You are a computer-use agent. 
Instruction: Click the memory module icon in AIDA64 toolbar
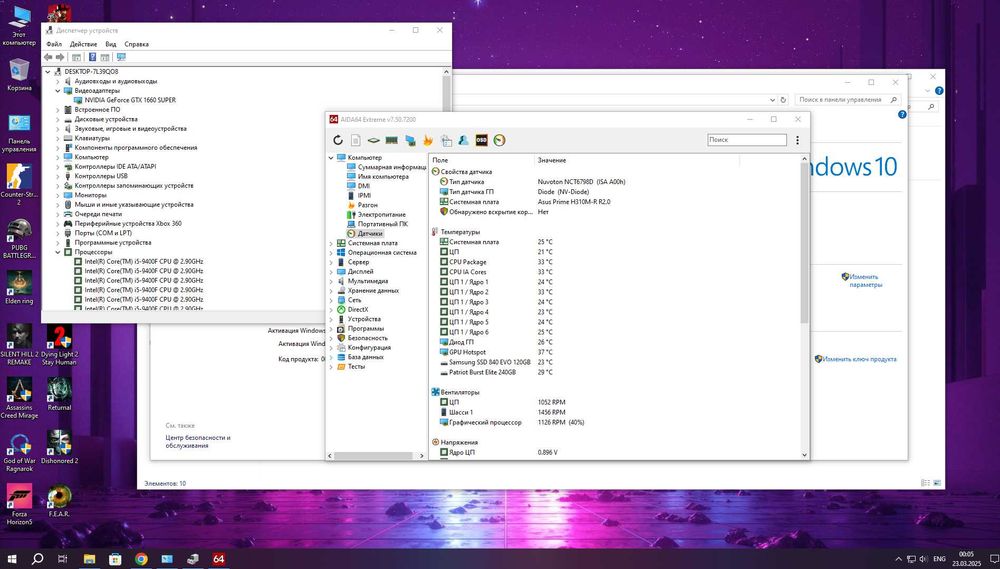click(x=392, y=140)
